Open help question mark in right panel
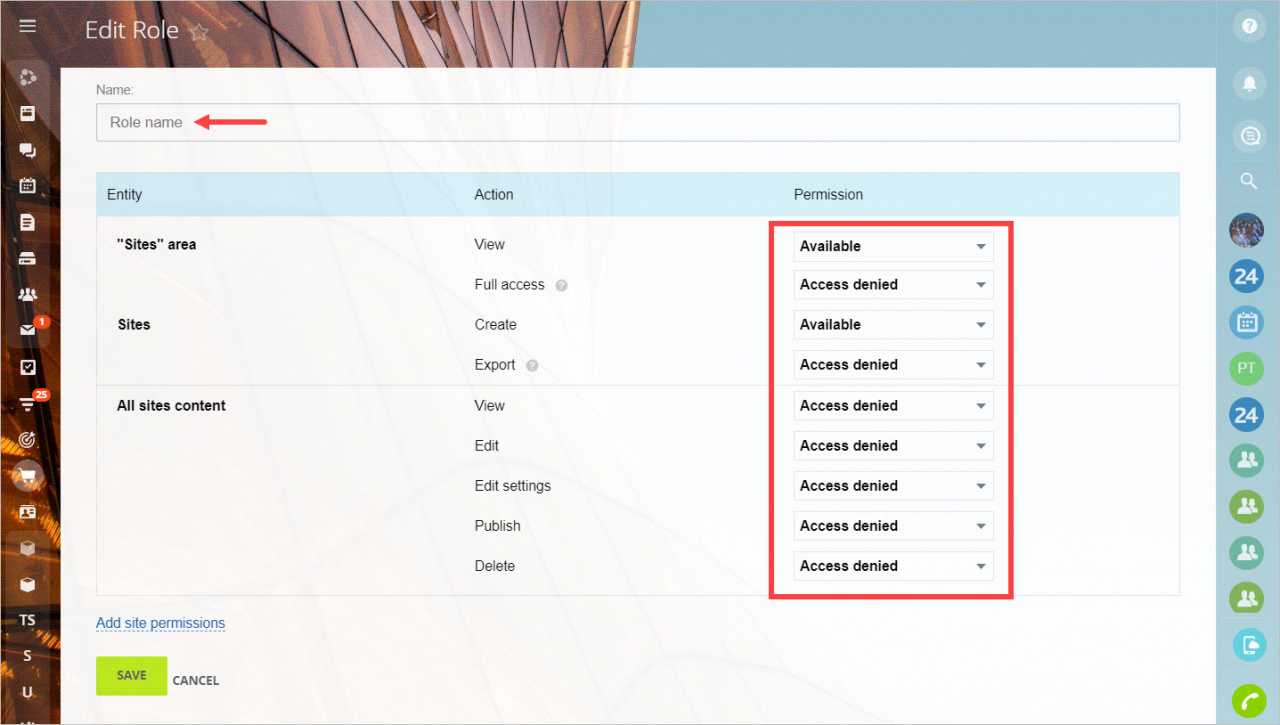The height and width of the screenshot is (725, 1280). coord(1248,27)
